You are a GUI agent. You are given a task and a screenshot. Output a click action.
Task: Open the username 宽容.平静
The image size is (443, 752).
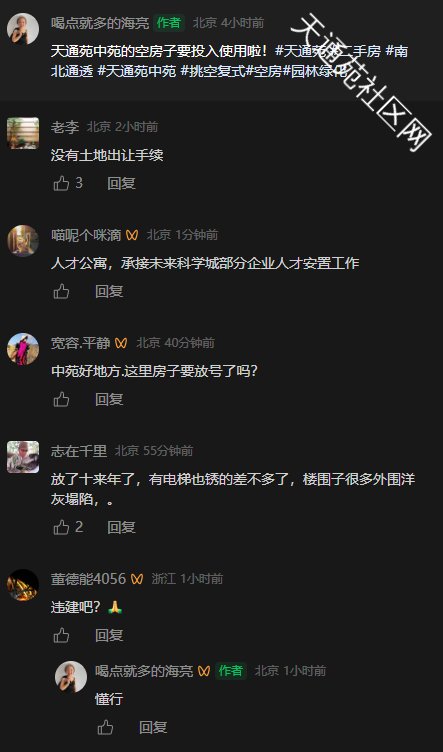tap(81, 343)
